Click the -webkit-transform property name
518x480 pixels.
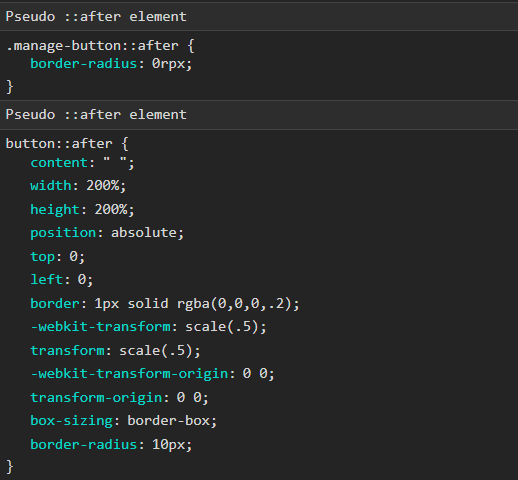(100, 327)
